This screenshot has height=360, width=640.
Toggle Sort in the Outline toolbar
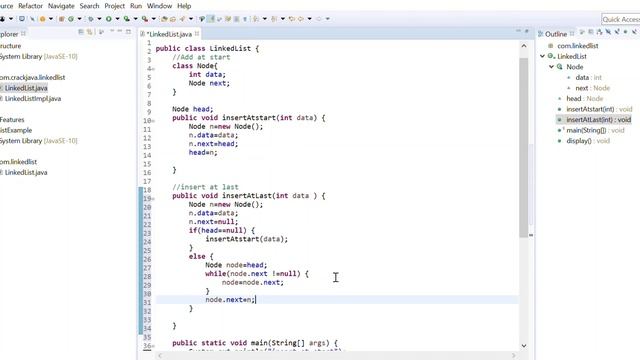599,32
